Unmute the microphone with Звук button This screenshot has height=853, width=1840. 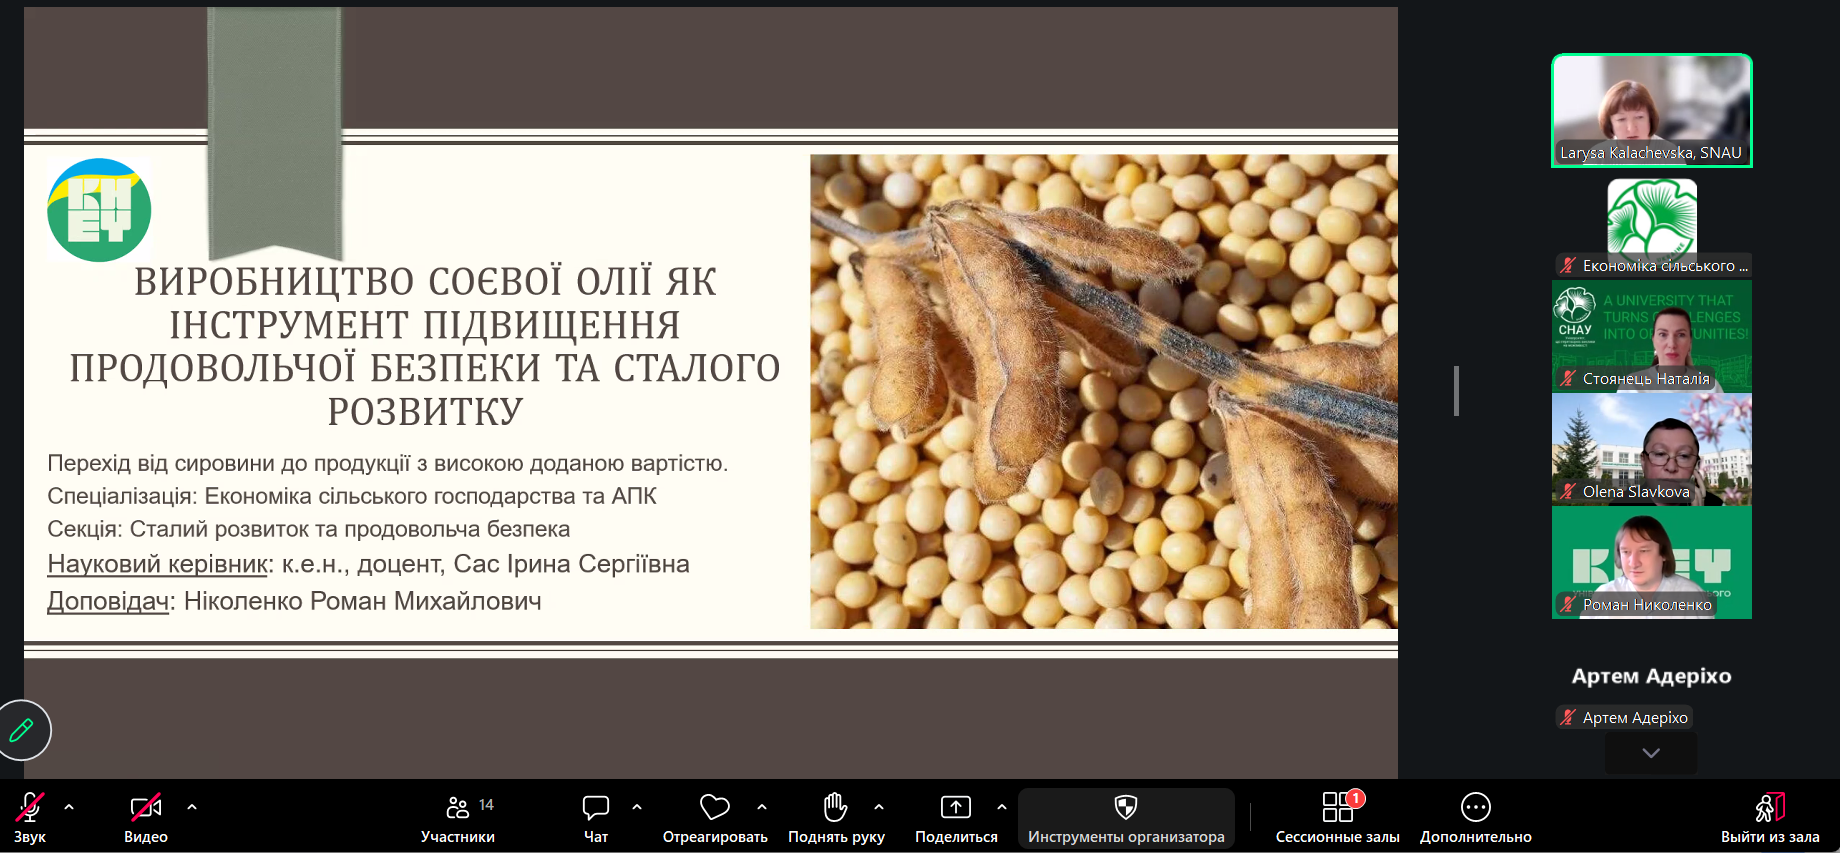[x=30, y=816]
